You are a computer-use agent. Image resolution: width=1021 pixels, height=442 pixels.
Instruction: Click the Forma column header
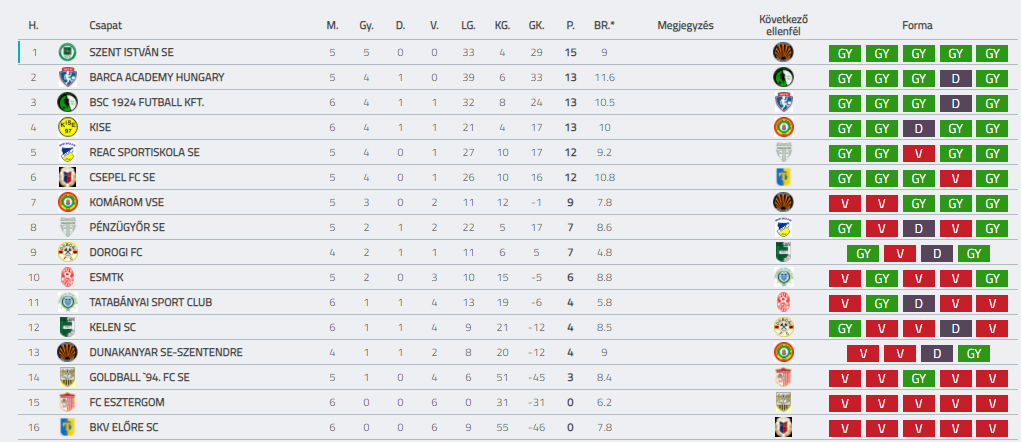[917, 25]
